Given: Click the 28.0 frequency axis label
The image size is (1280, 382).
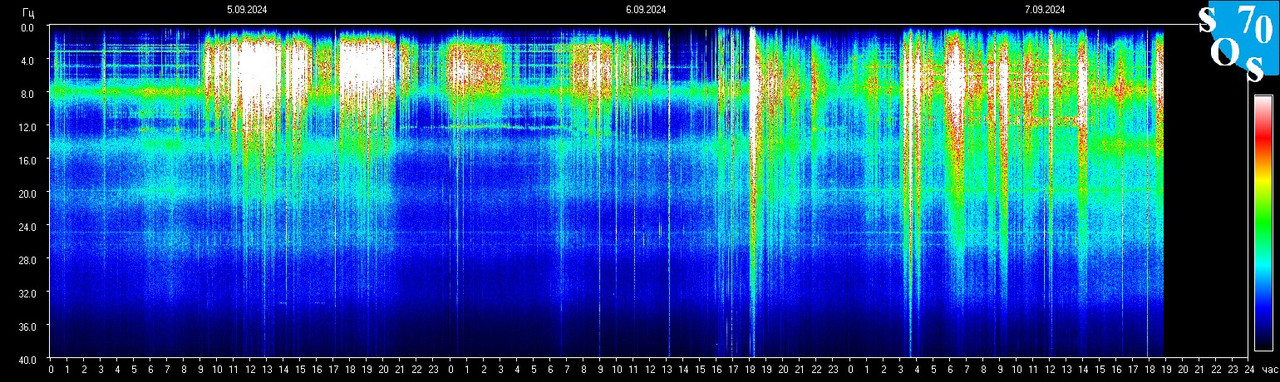Looking at the screenshot, I should (28, 260).
